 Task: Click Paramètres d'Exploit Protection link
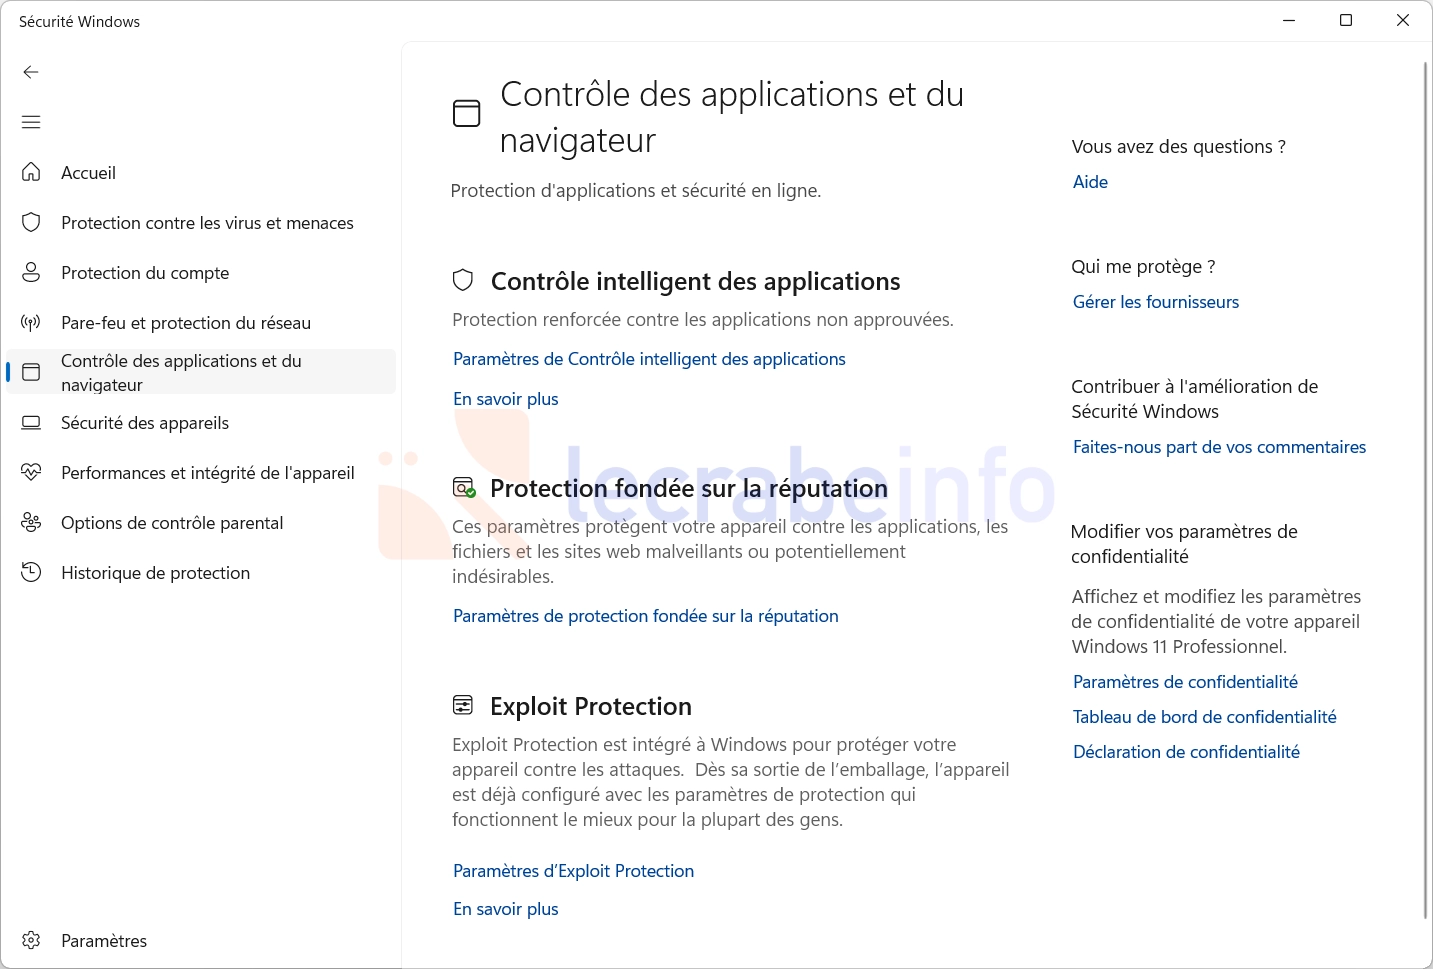coord(573,871)
